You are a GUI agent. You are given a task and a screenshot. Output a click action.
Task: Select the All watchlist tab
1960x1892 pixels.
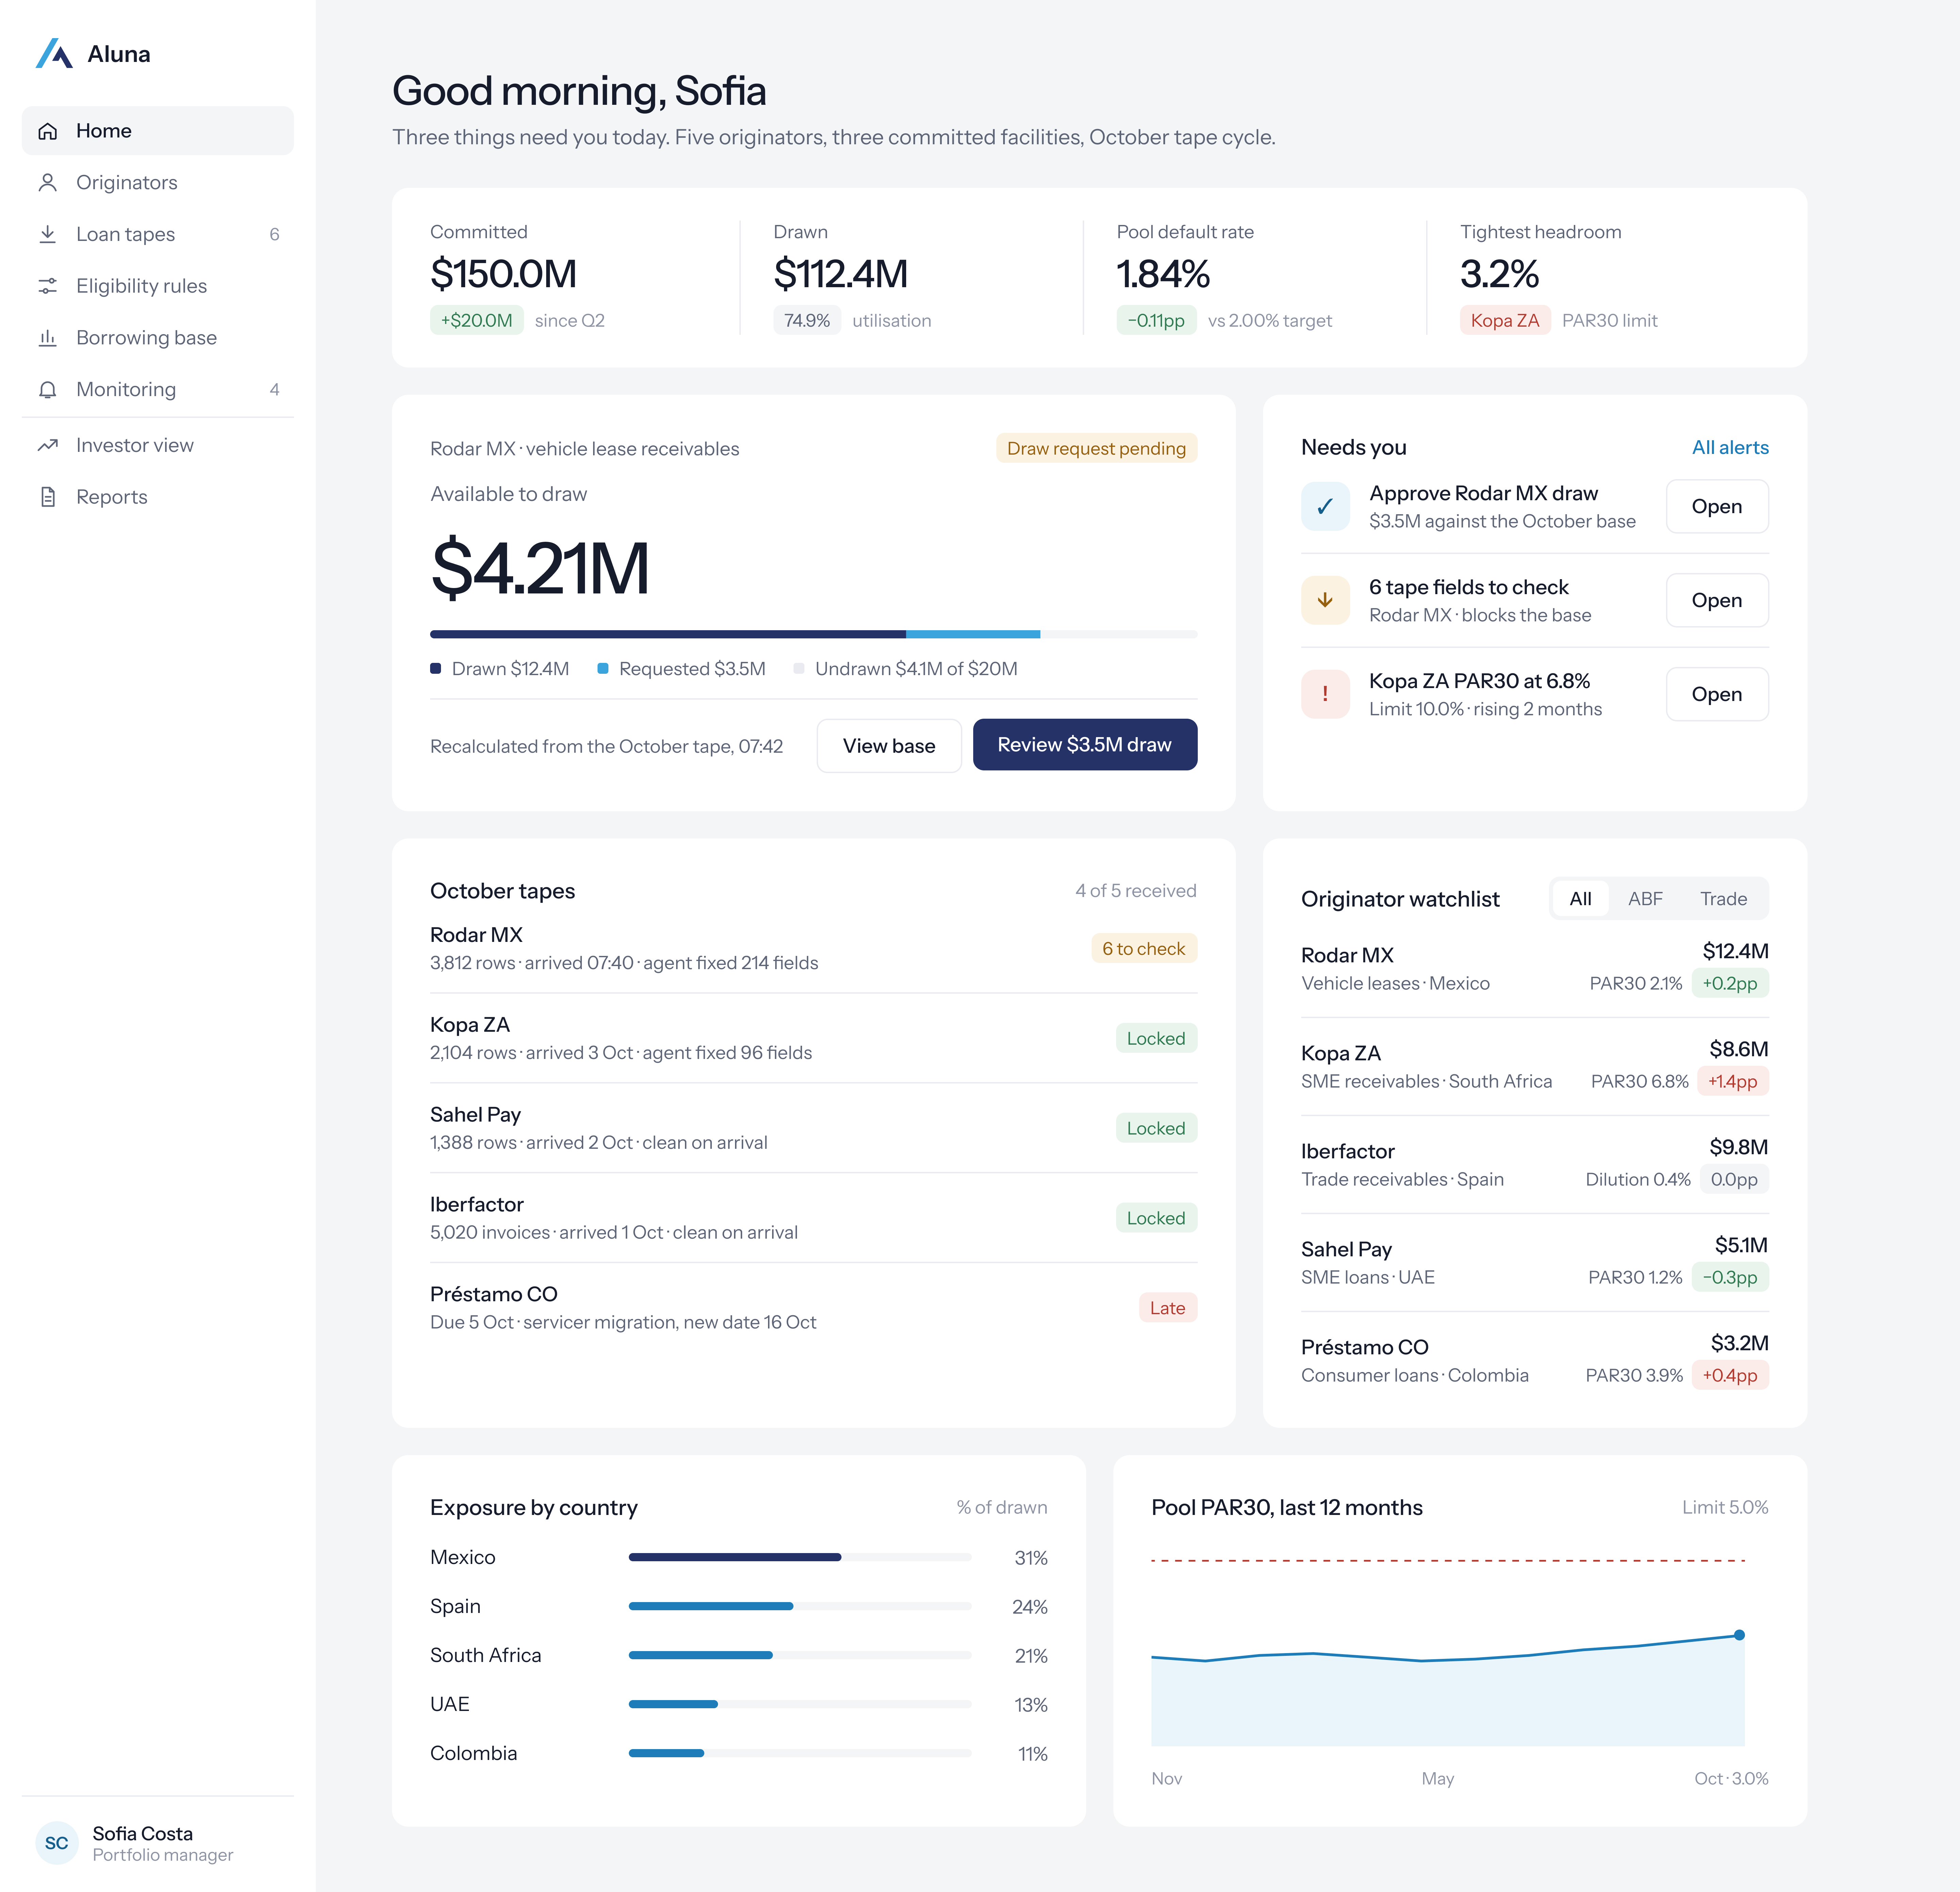click(1580, 899)
